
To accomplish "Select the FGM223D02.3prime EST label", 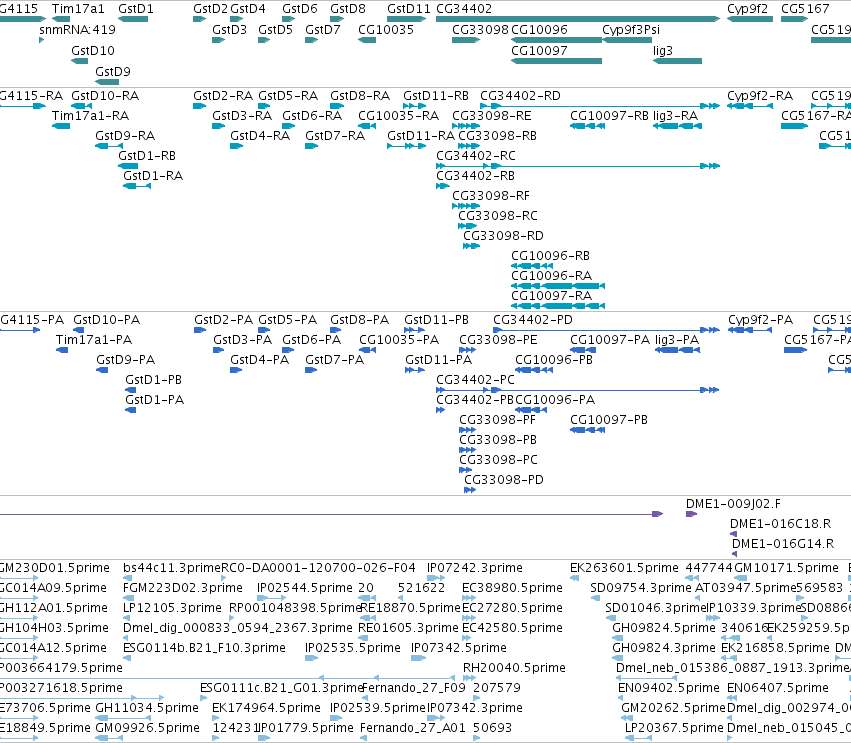I will 183,588.
